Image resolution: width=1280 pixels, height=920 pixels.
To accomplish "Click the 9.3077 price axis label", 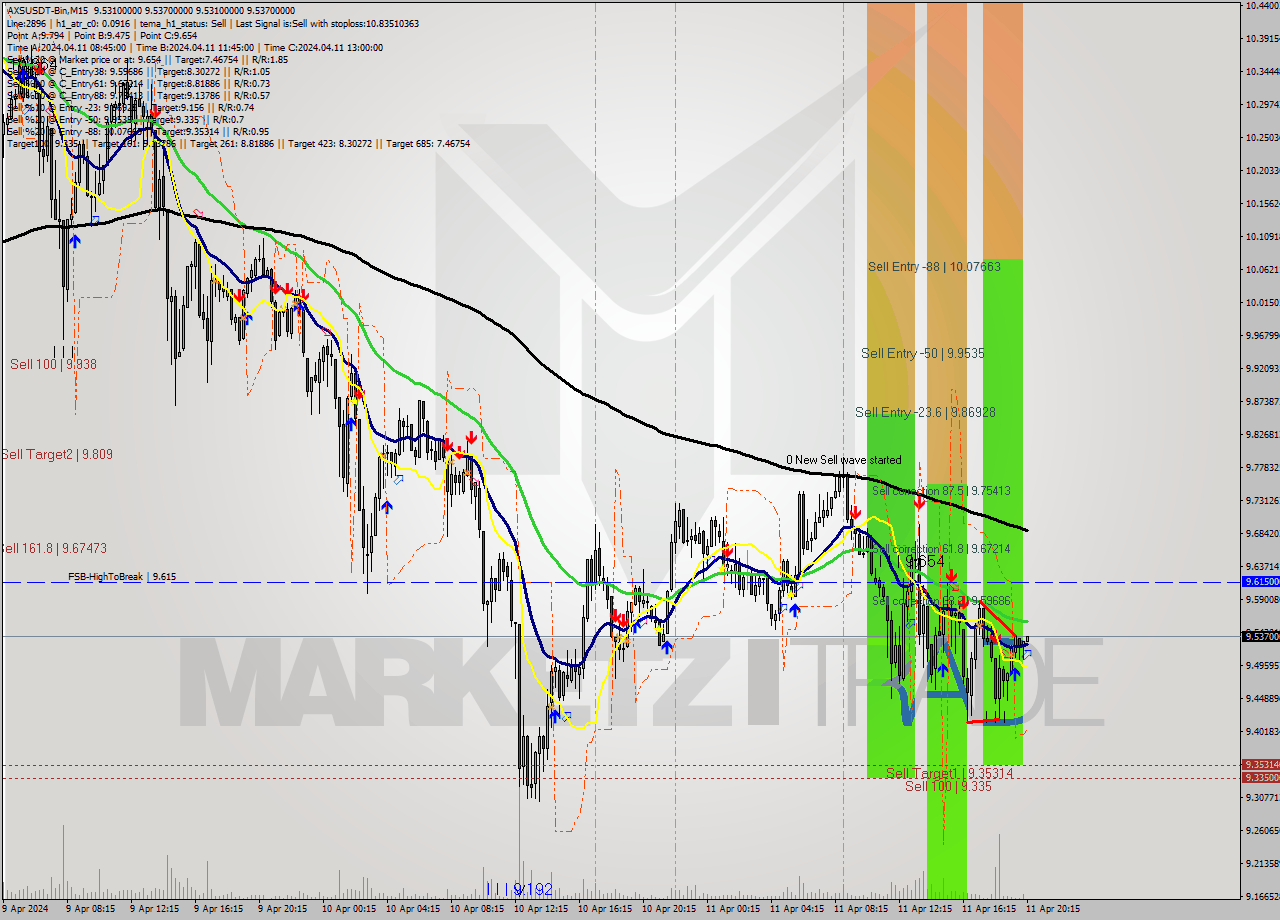I will pyautogui.click(x=1262, y=797).
